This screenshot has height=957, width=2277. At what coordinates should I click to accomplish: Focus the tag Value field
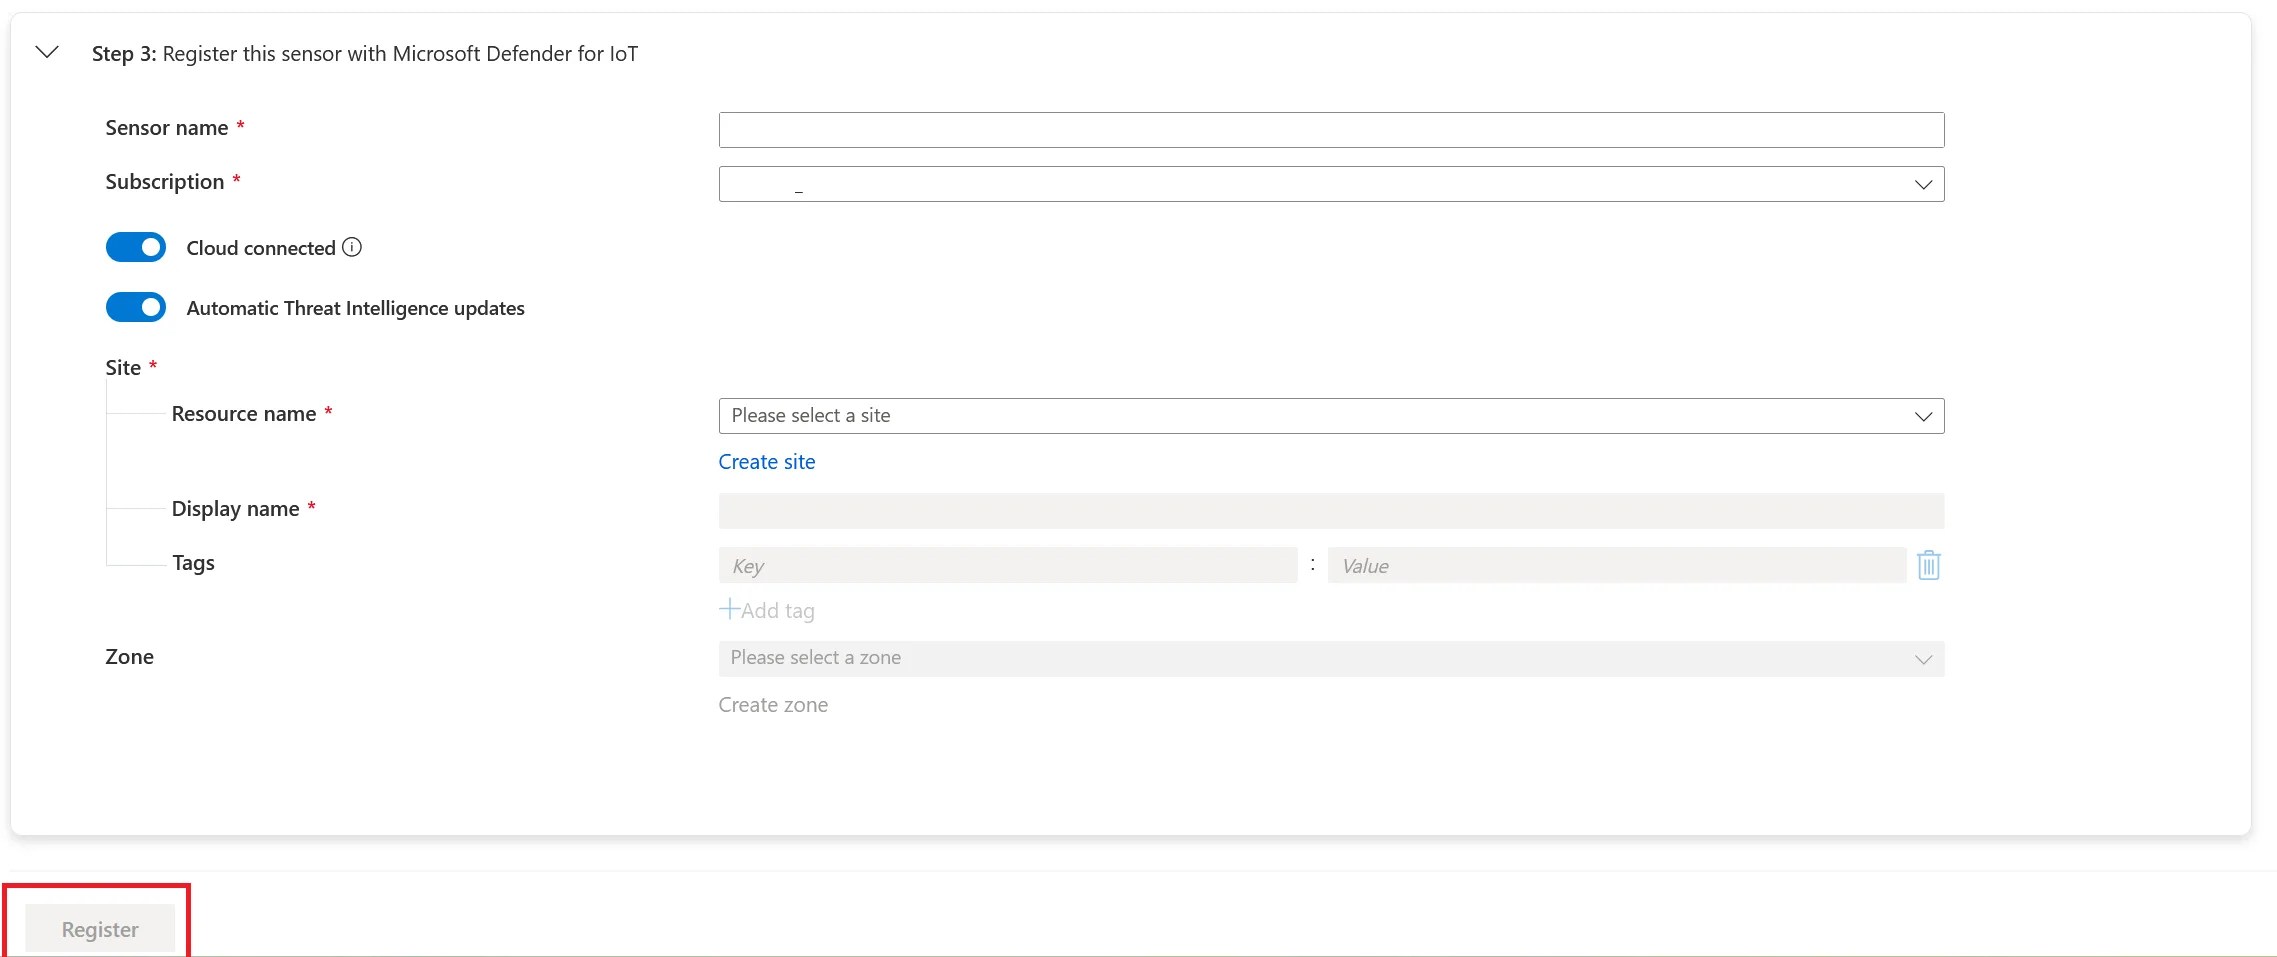coord(1617,565)
